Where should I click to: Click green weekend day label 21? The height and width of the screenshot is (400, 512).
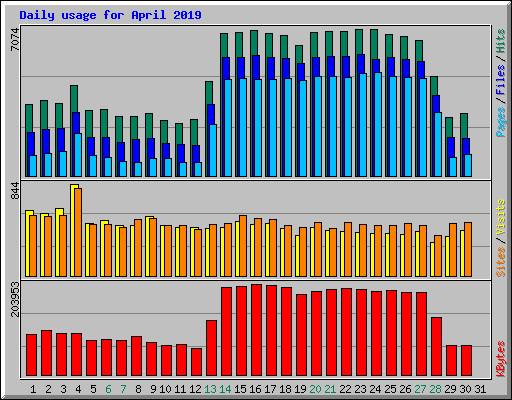330,389
